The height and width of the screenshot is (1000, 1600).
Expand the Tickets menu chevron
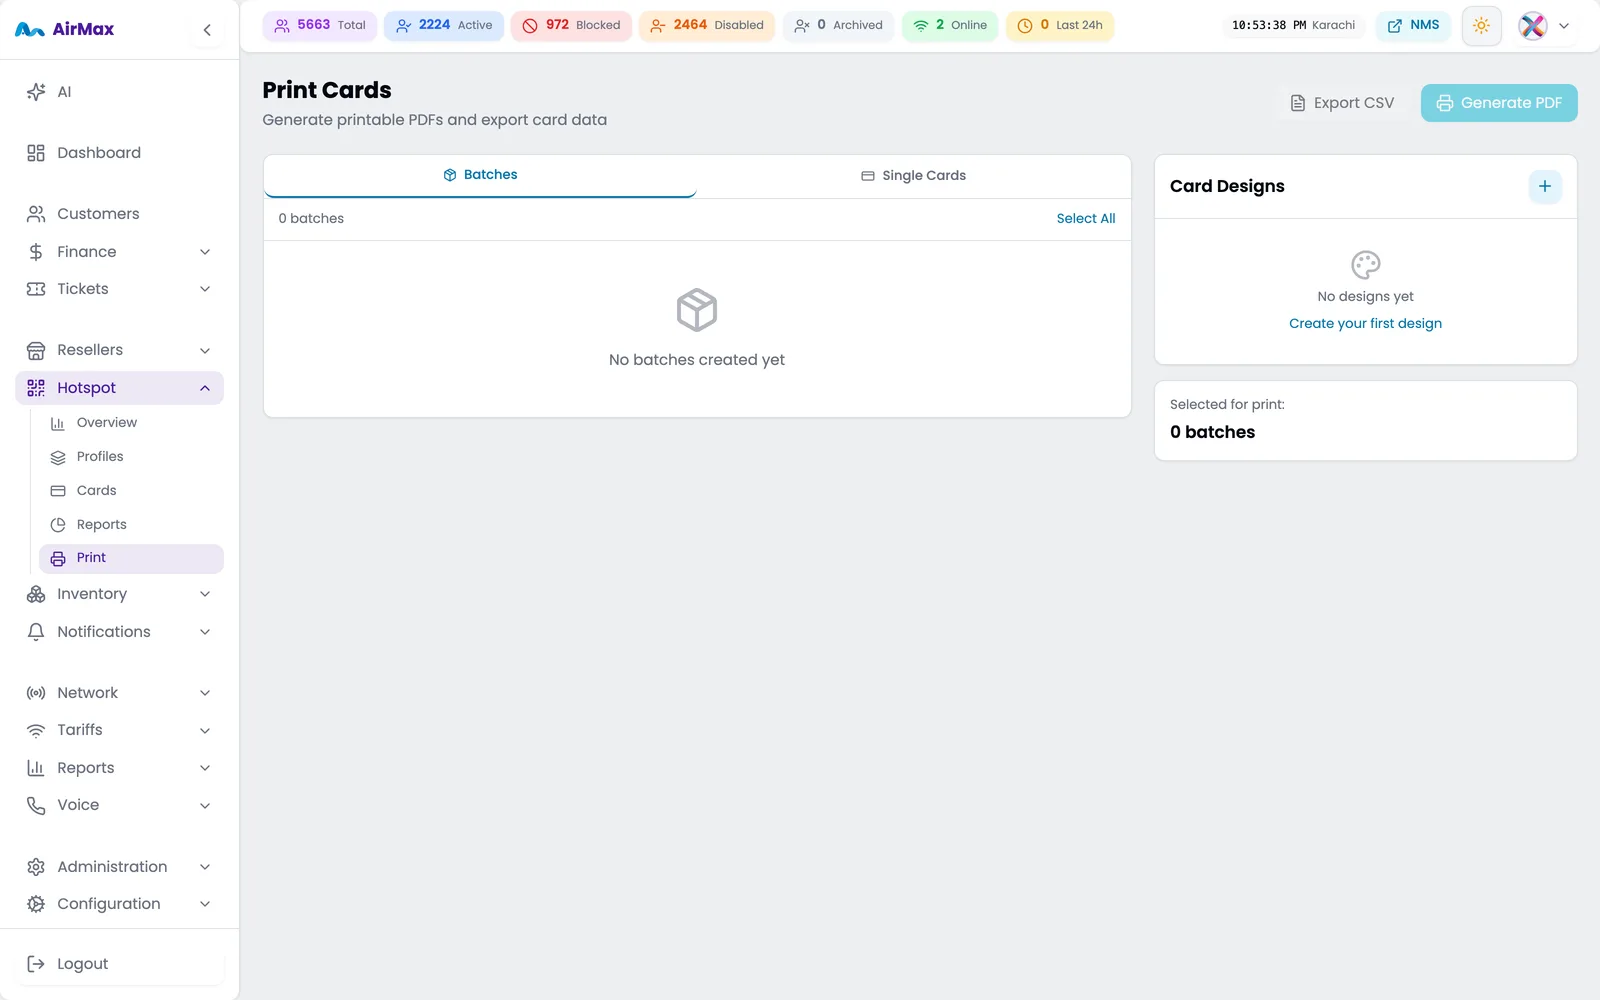(205, 289)
